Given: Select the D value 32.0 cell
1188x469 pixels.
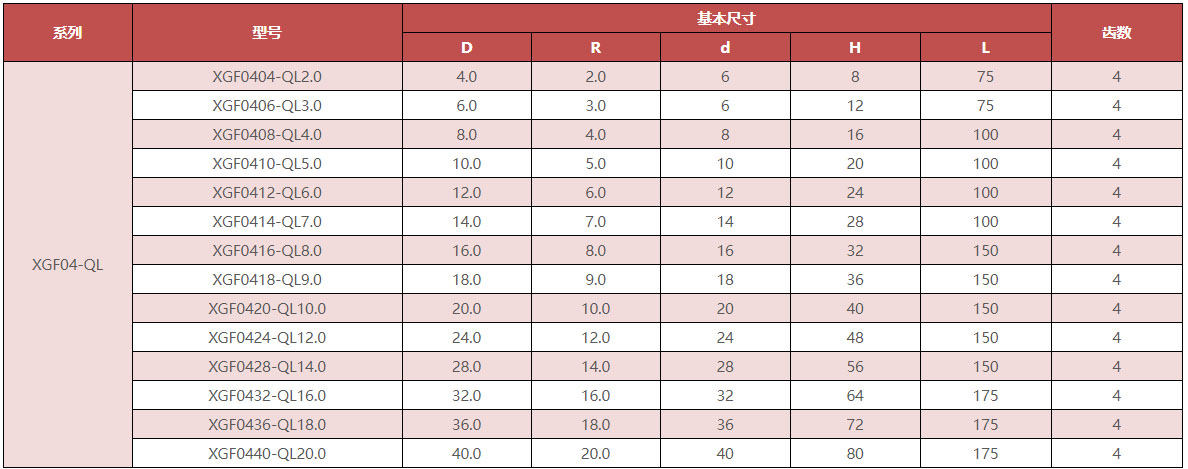Looking at the screenshot, I should (467, 395).
